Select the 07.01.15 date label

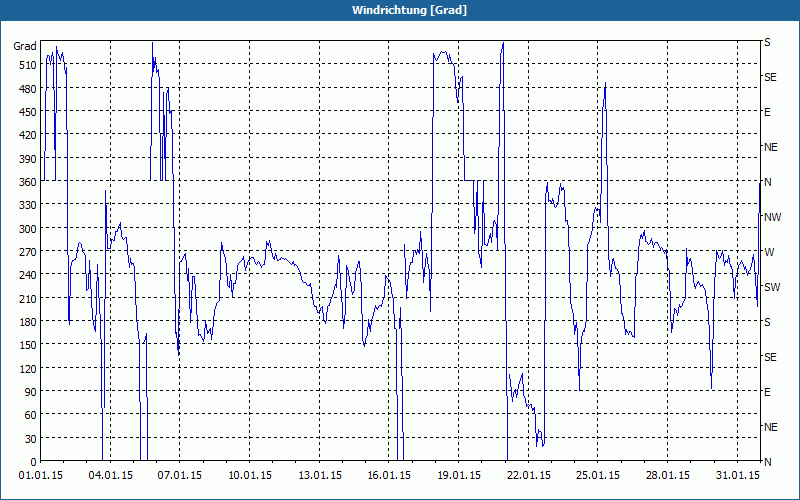pyautogui.click(x=180, y=476)
